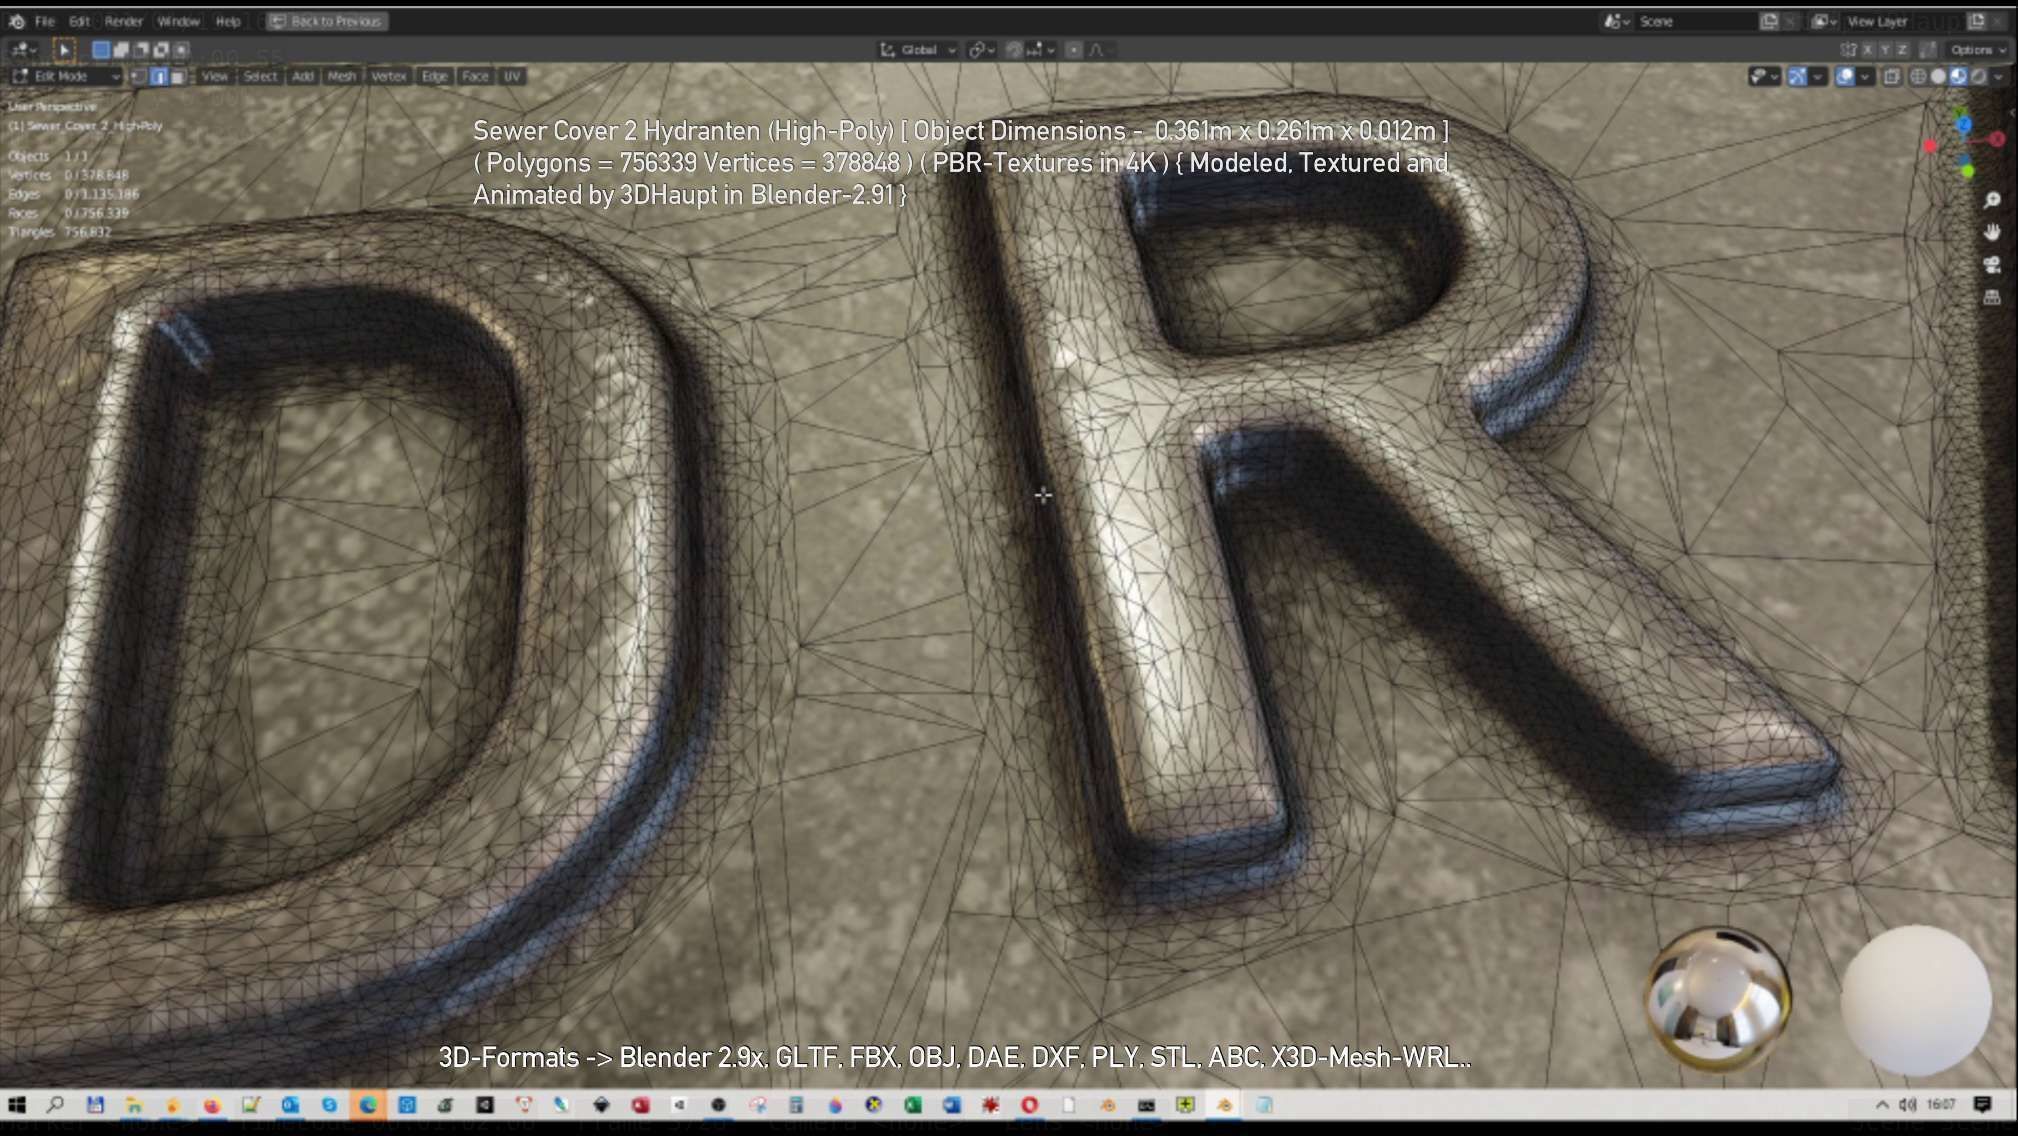Toggle the camera view icon
This screenshot has height=1136, width=2018.
[x=1992, y=265]
